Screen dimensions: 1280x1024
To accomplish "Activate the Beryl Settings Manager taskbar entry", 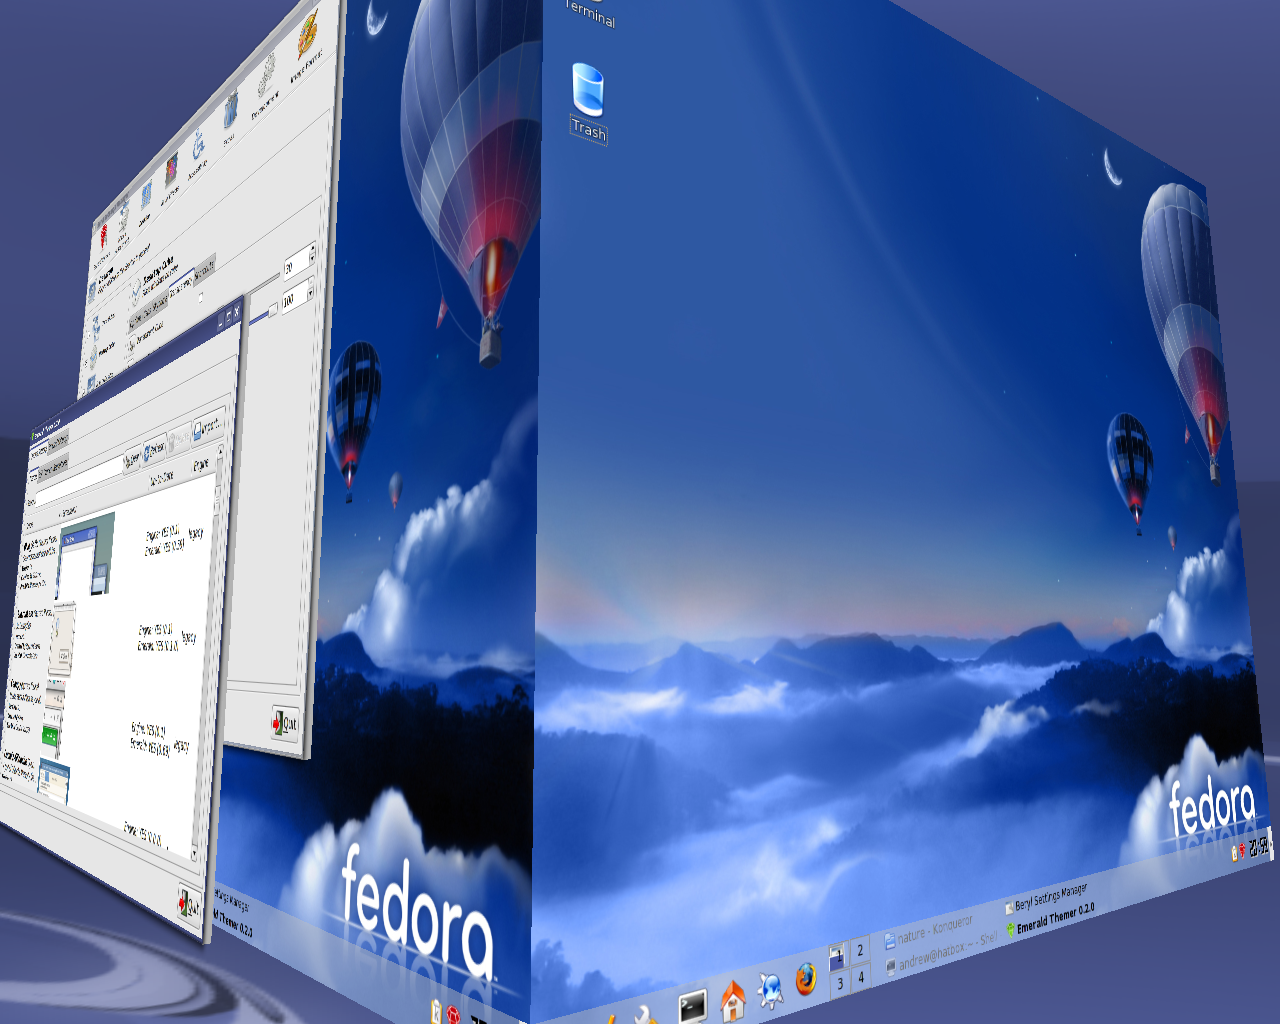I will tap(1046, 897).
